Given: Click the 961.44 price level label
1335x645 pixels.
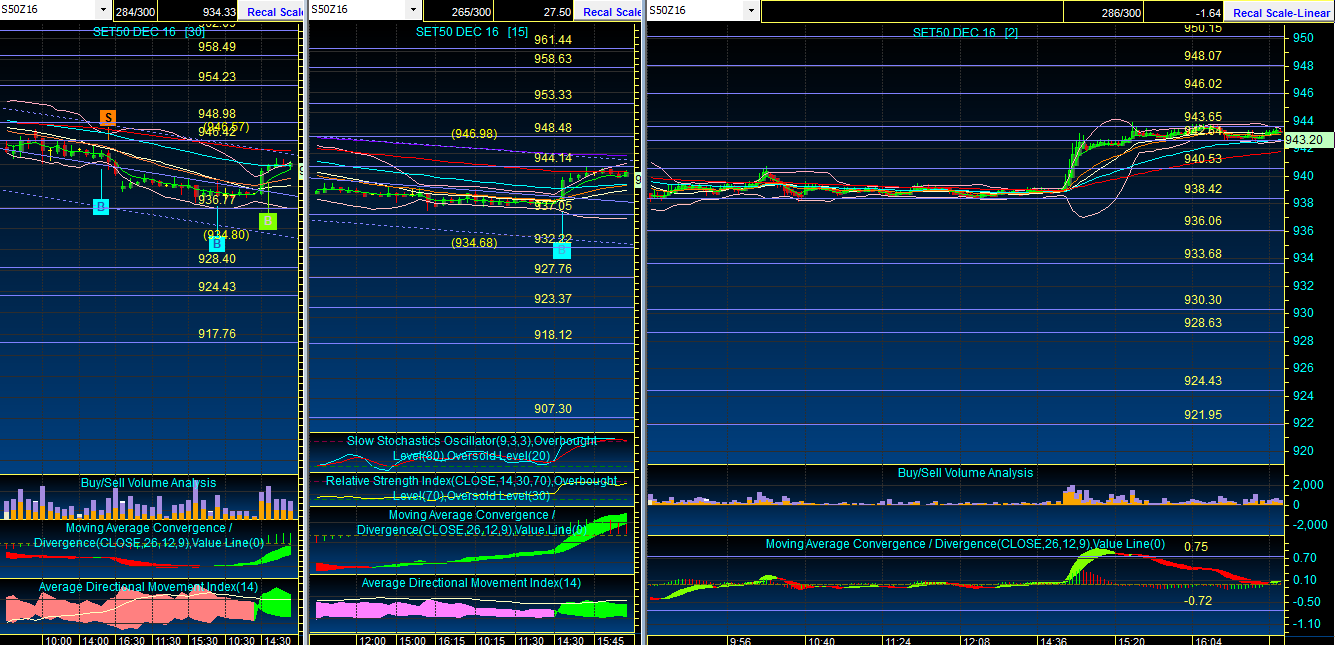Looking at the screenshot, I should tap(553, 40).
